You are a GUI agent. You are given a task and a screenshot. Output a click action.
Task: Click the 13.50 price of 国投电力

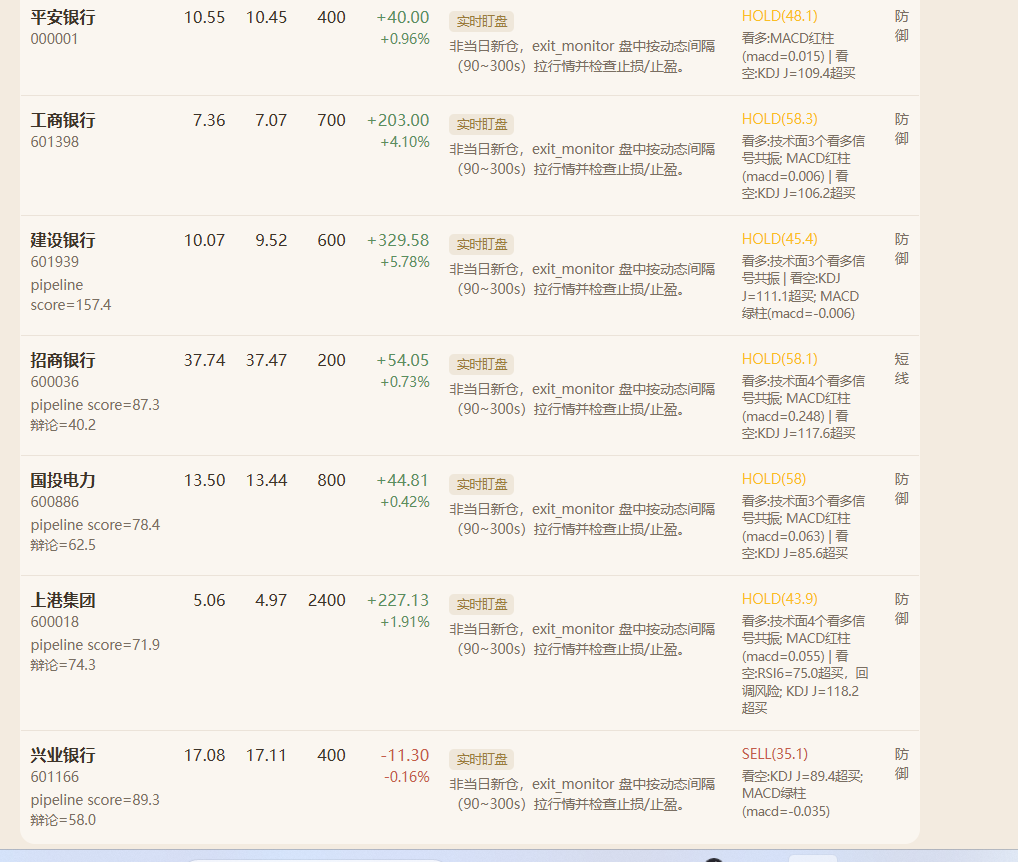point(205,481)
